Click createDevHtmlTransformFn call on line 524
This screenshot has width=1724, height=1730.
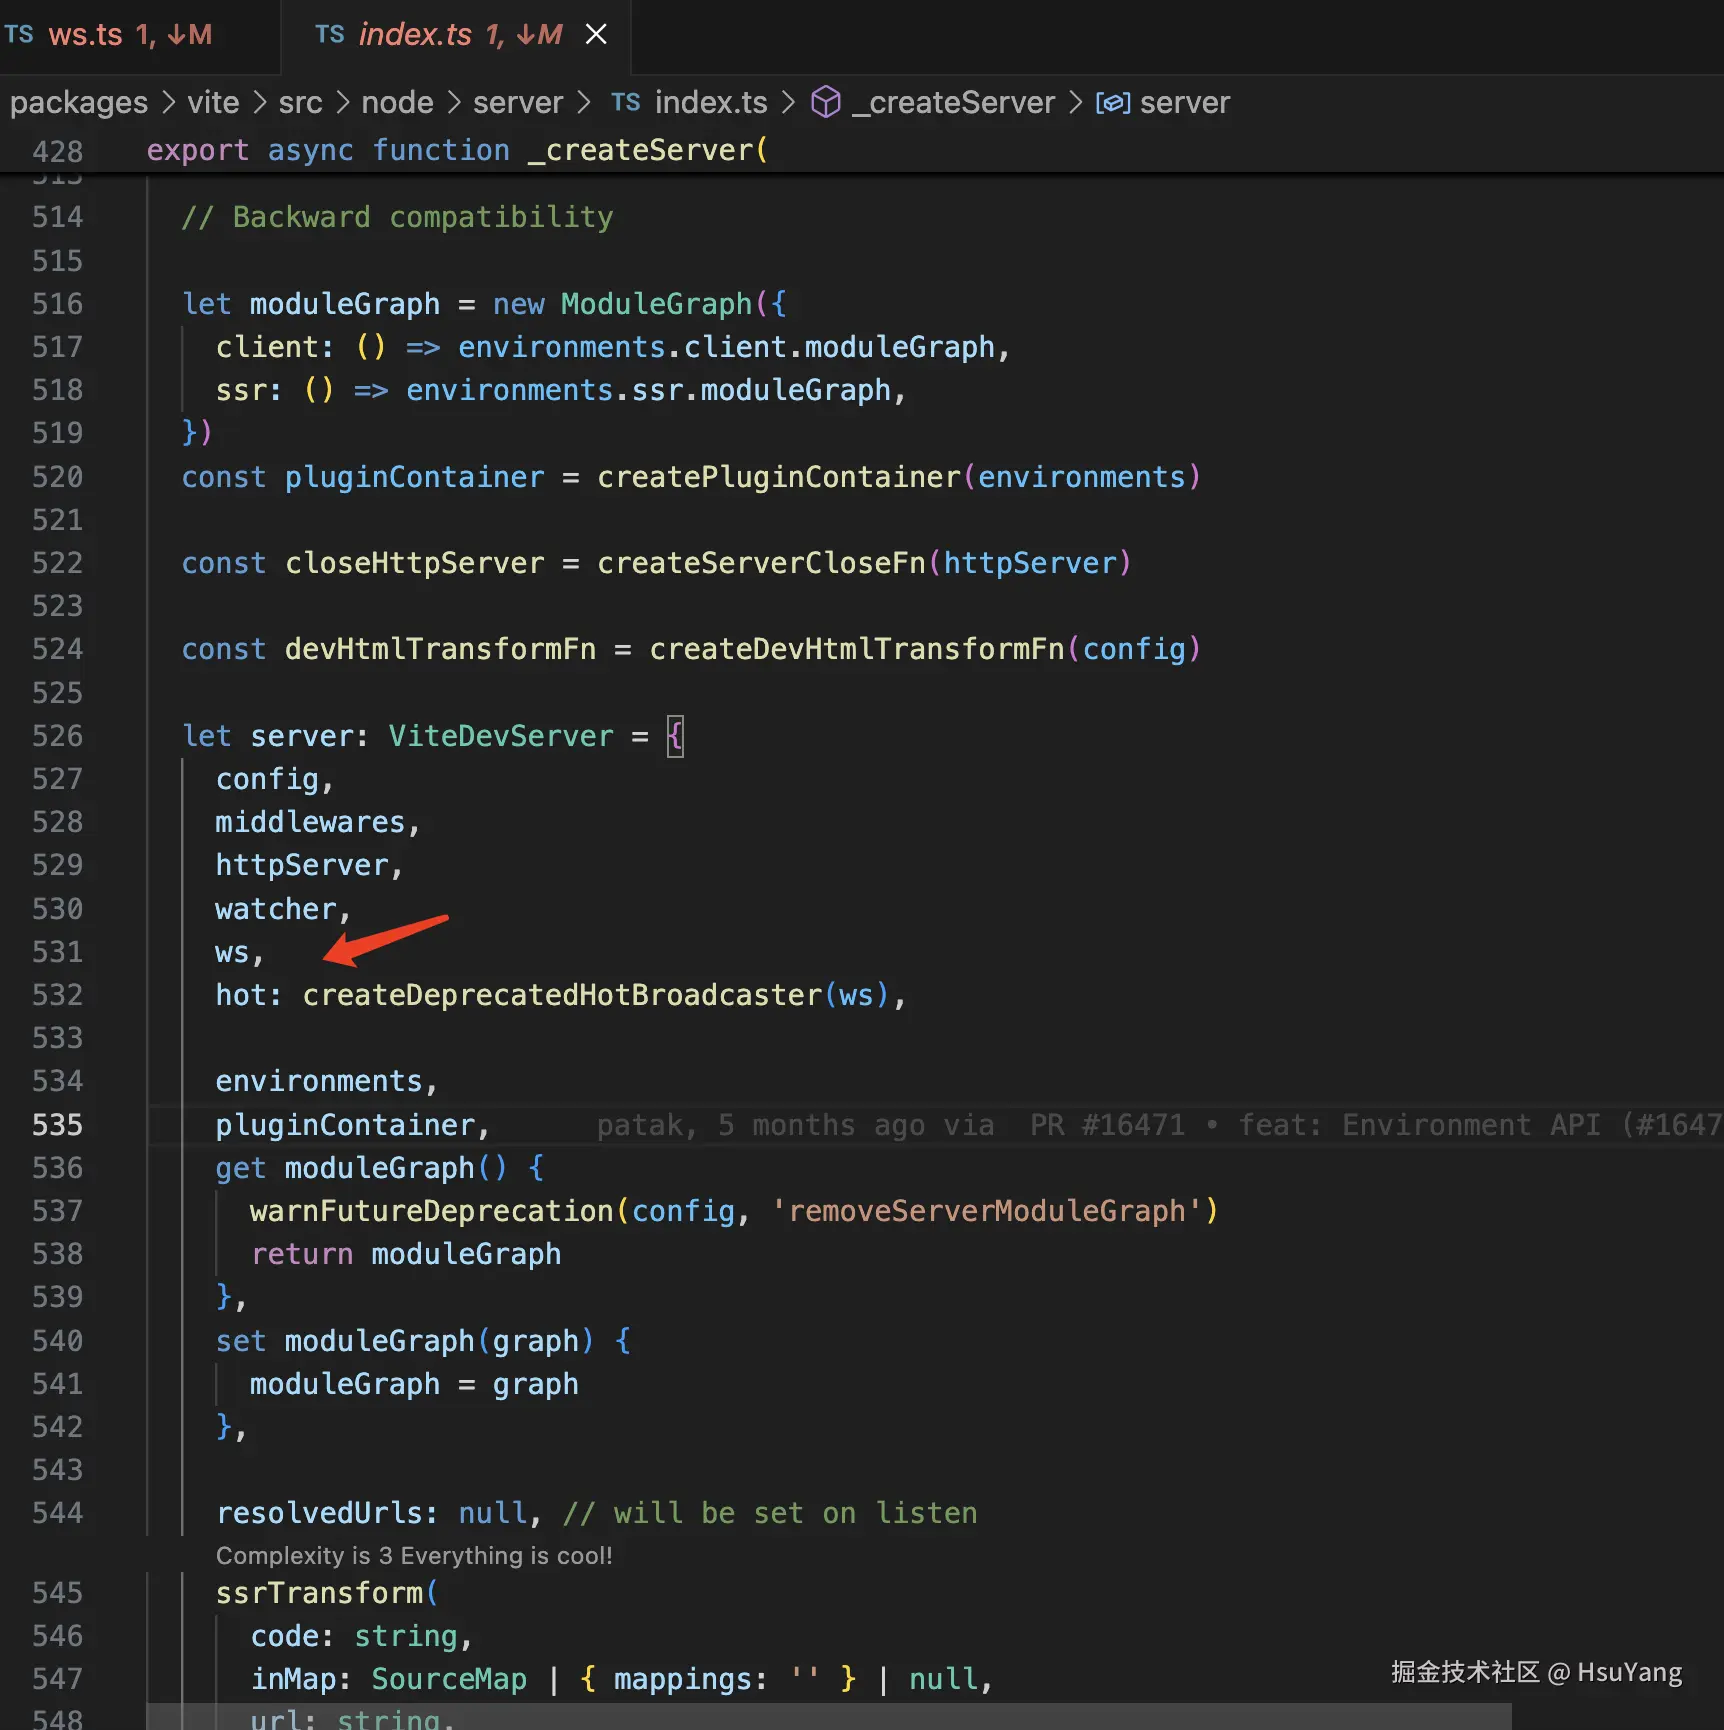click(857, 649)
